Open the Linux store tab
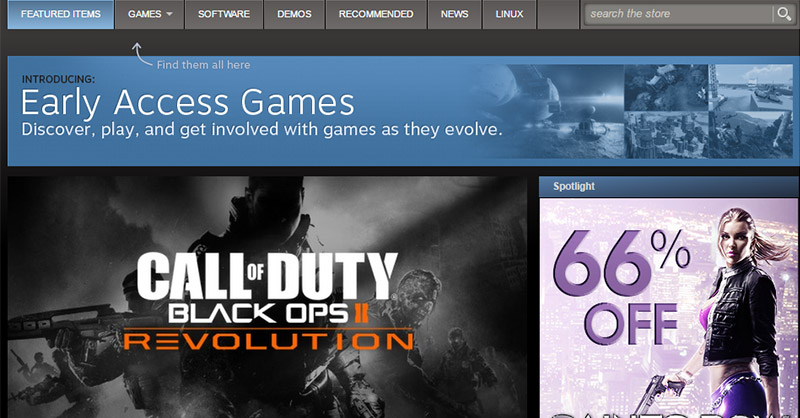The width and height of the screenshot is (800, 418). (509, 15)
